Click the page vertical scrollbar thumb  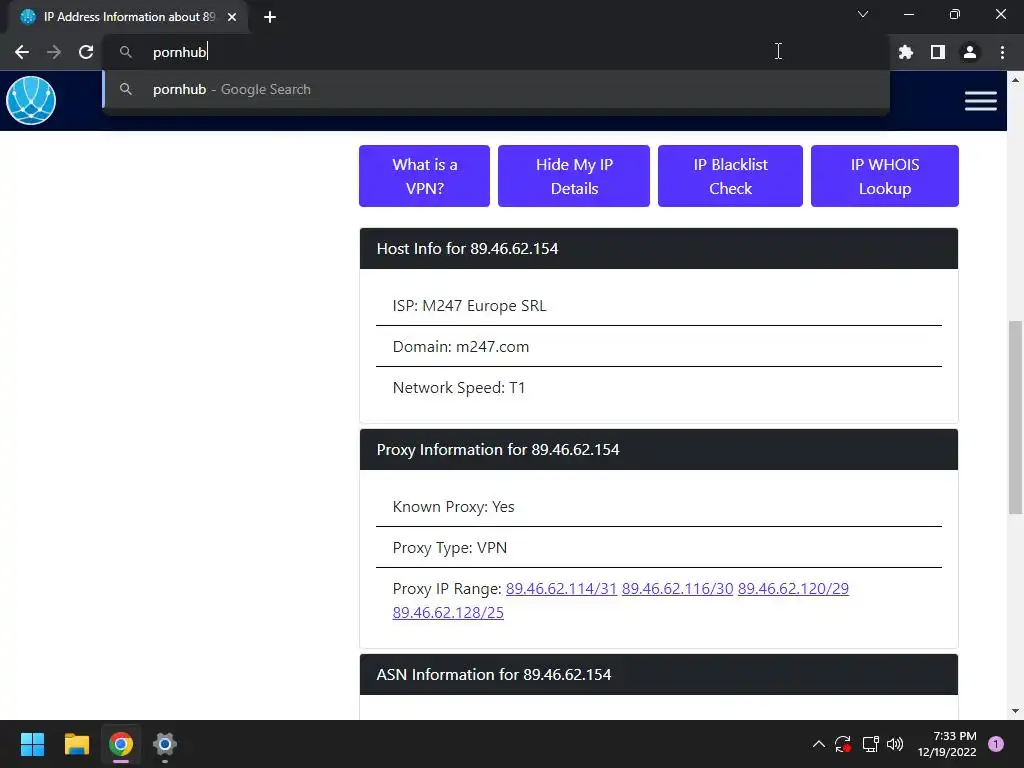[1015, 418]
